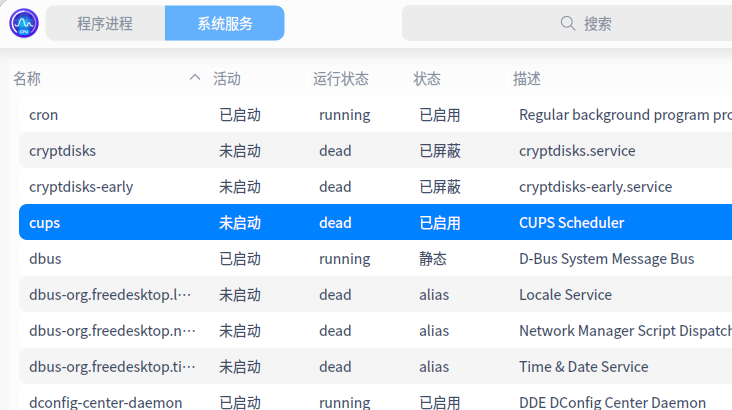Toggle the 名称 column sort arrow

click(x=195, y=78)
